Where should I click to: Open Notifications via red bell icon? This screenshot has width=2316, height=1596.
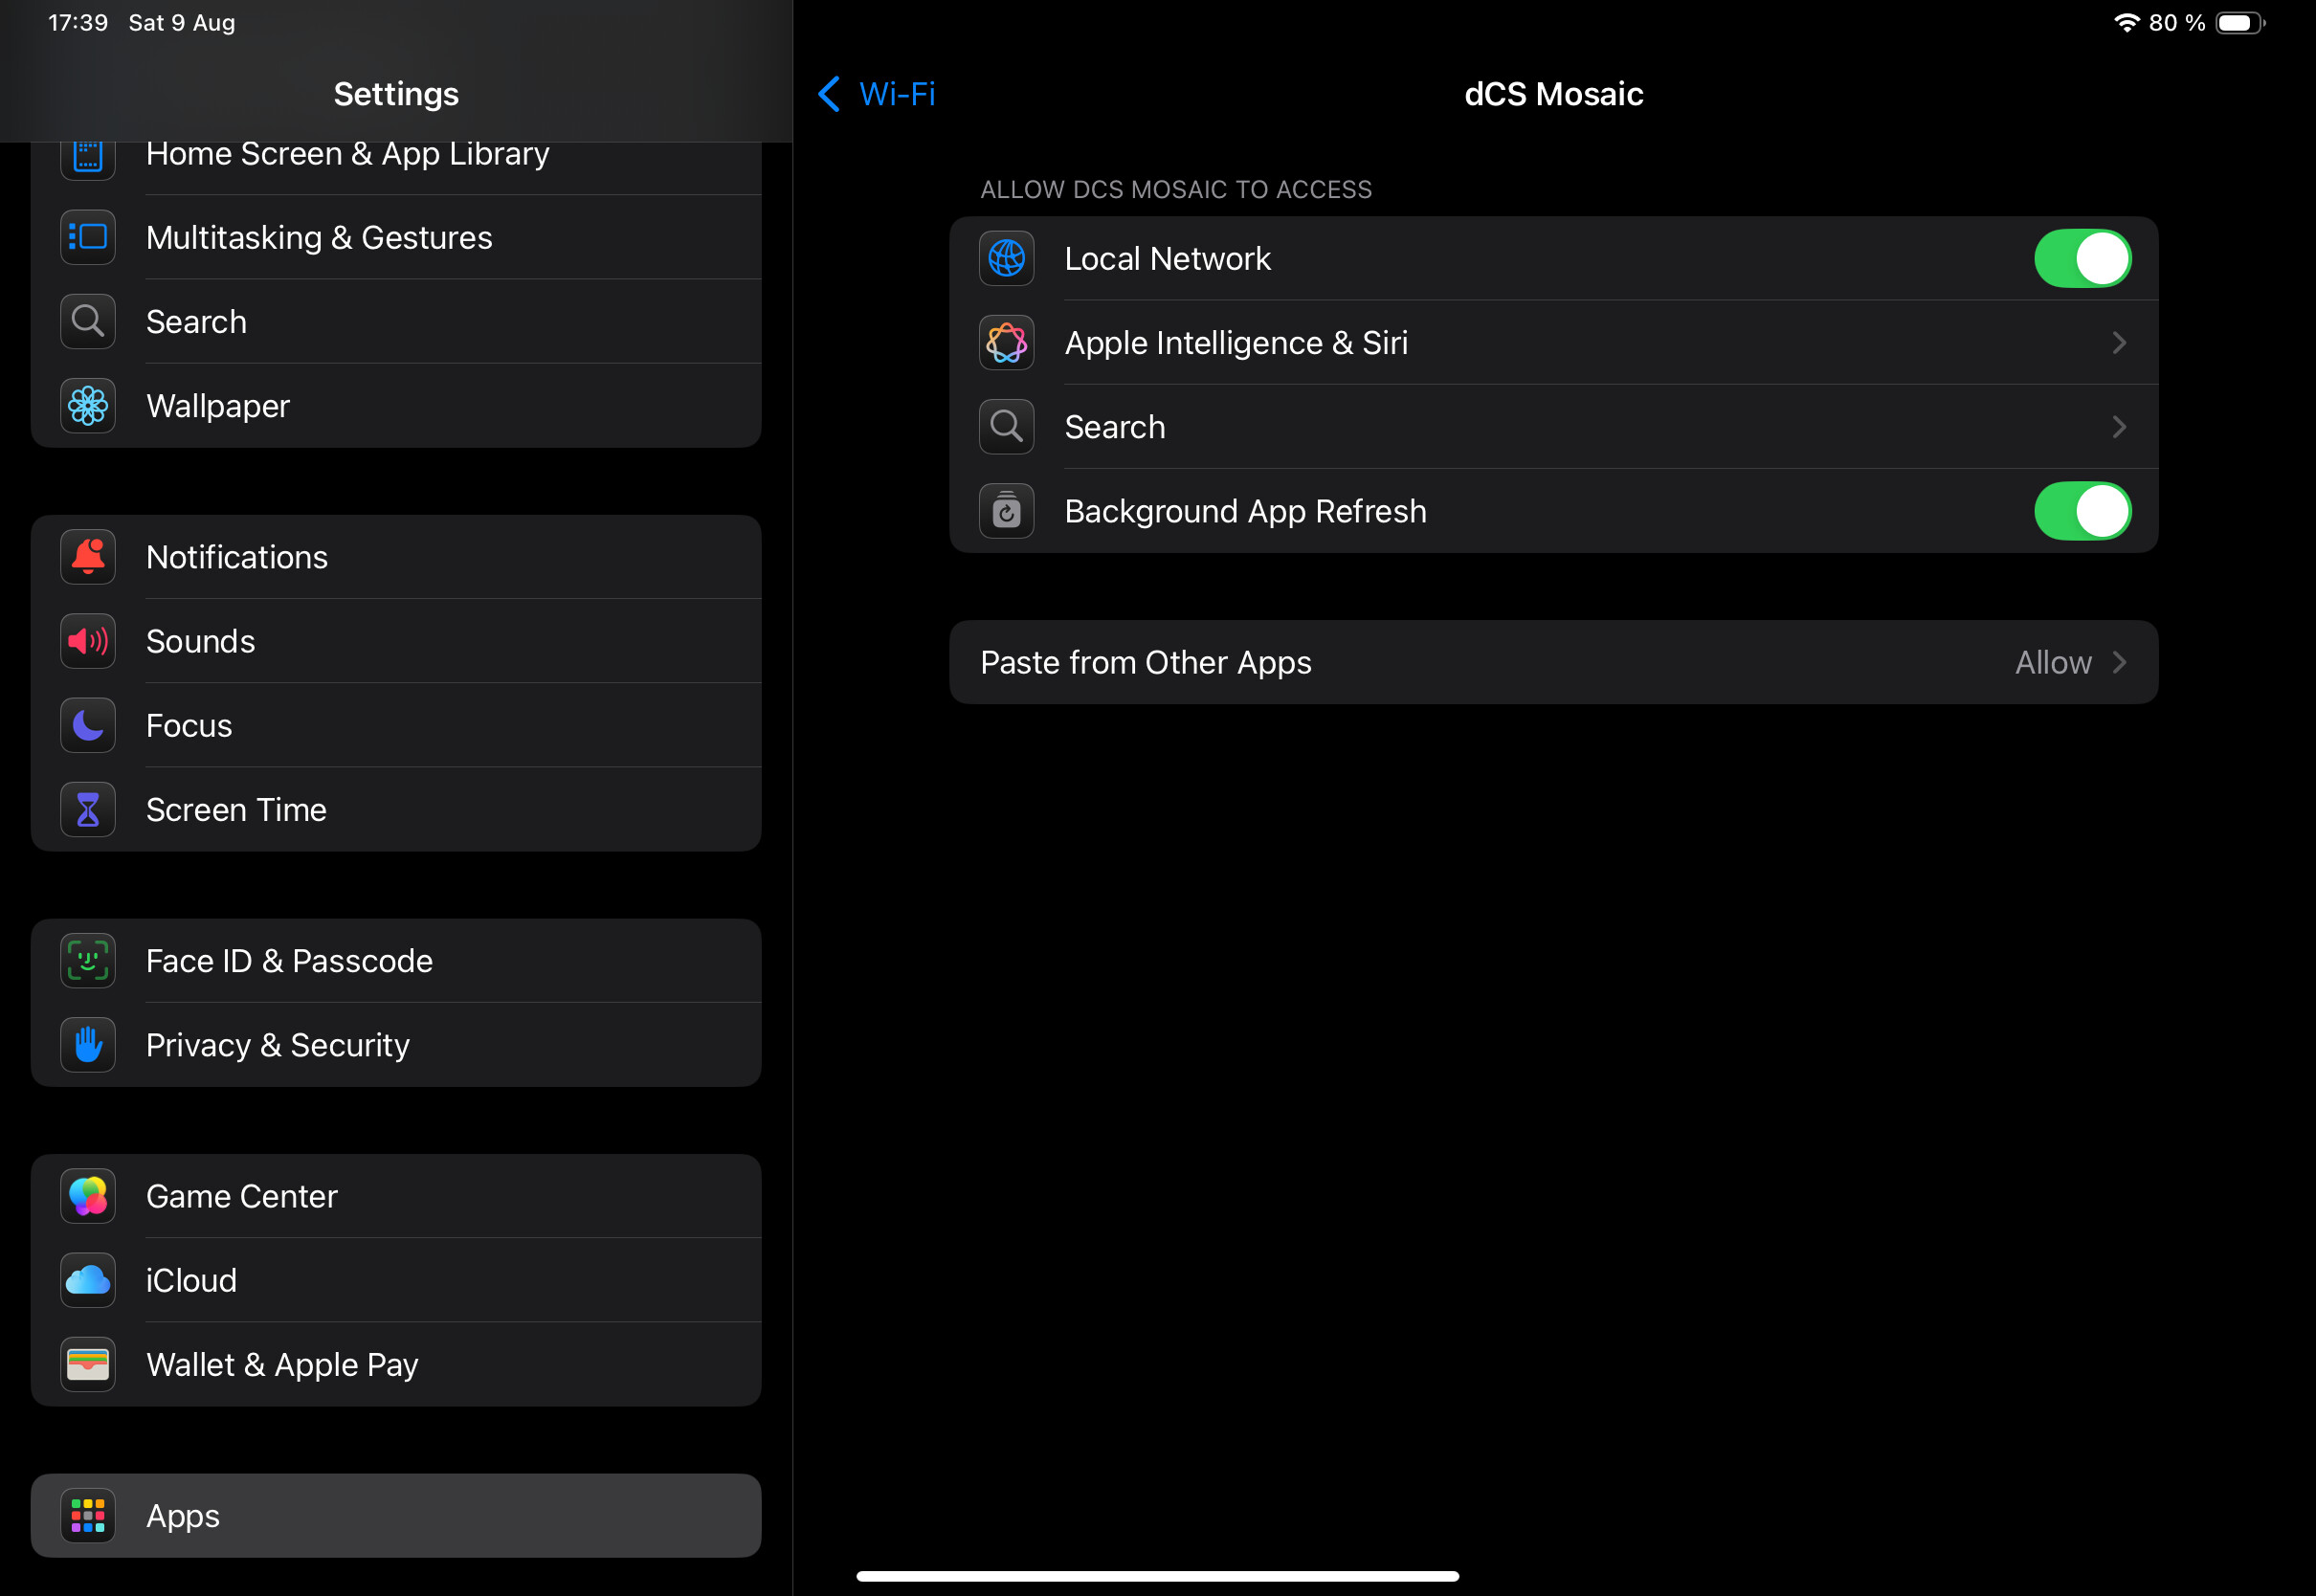pyautogui.click(x=88, y=557)
